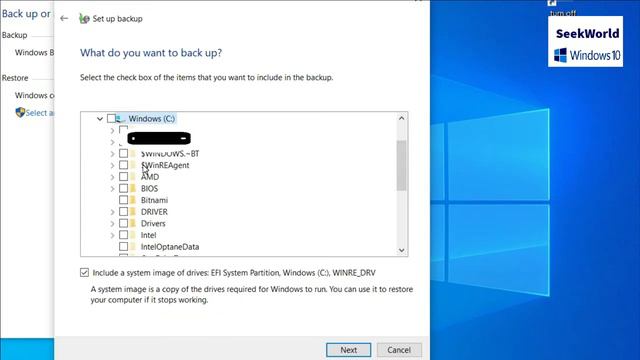Expand the DRIVER folder node
Screen dimensions: 640x360
coord(112,212)
